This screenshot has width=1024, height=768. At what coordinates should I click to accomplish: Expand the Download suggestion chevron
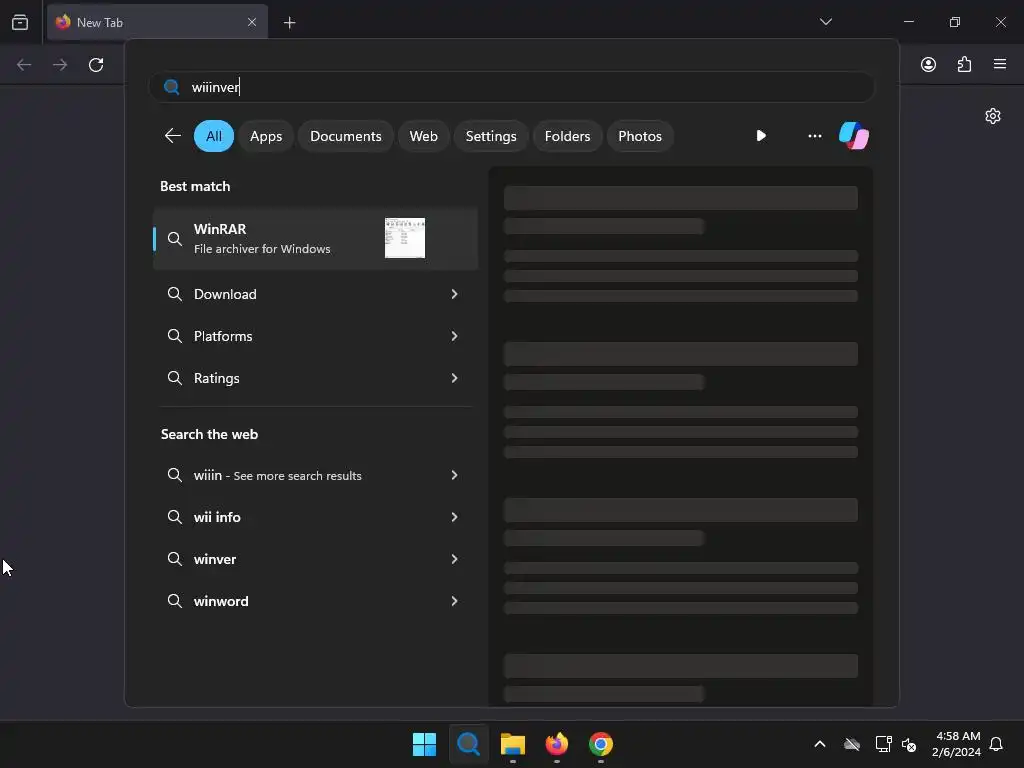point(455,294)
